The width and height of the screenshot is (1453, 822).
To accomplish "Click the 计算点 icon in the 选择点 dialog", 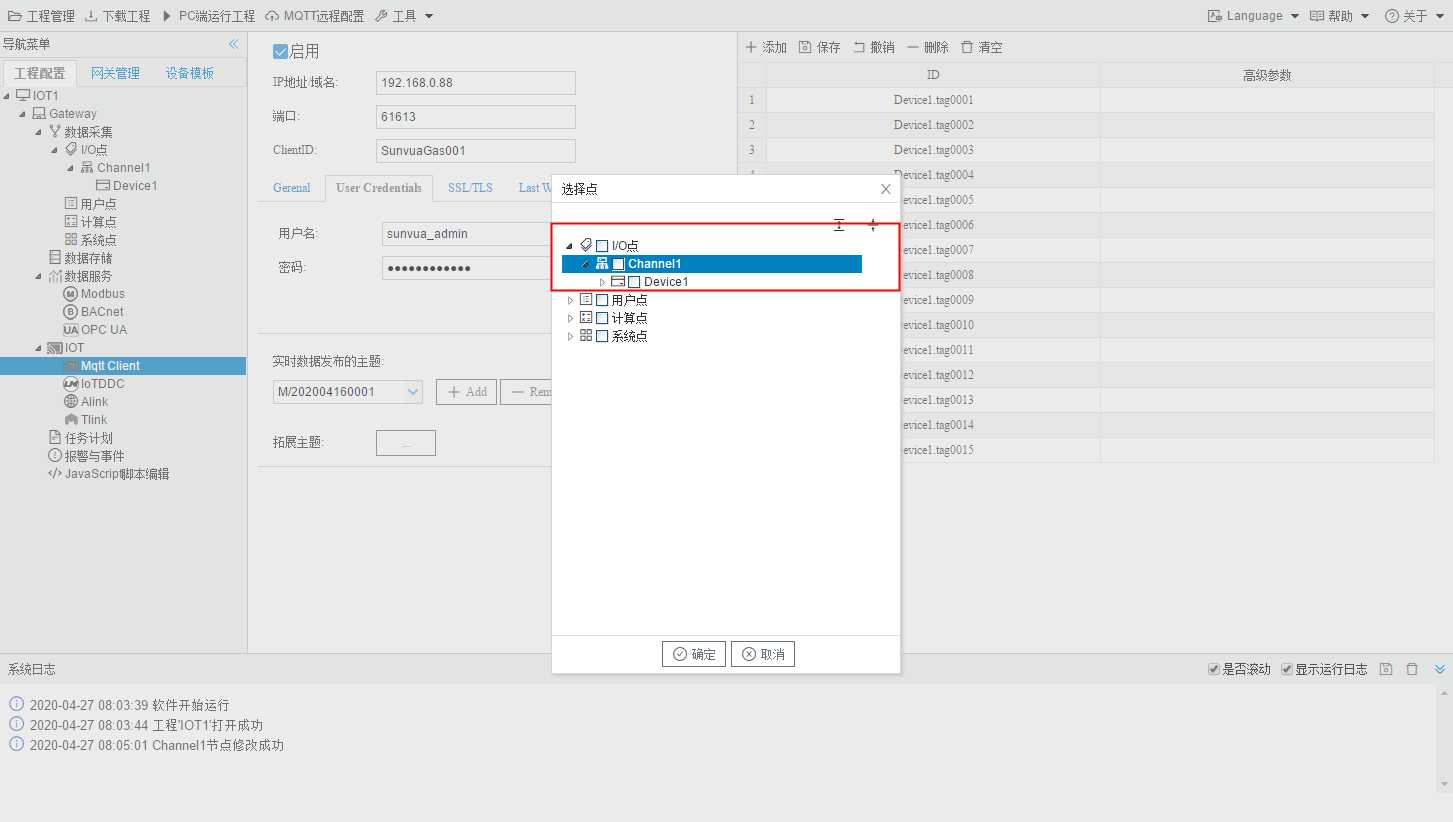I will click(x=586, y=318).
